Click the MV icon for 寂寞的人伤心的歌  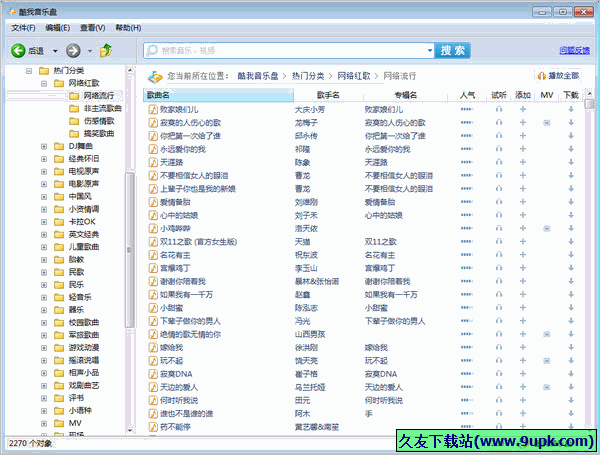click(x=547, y=122)
